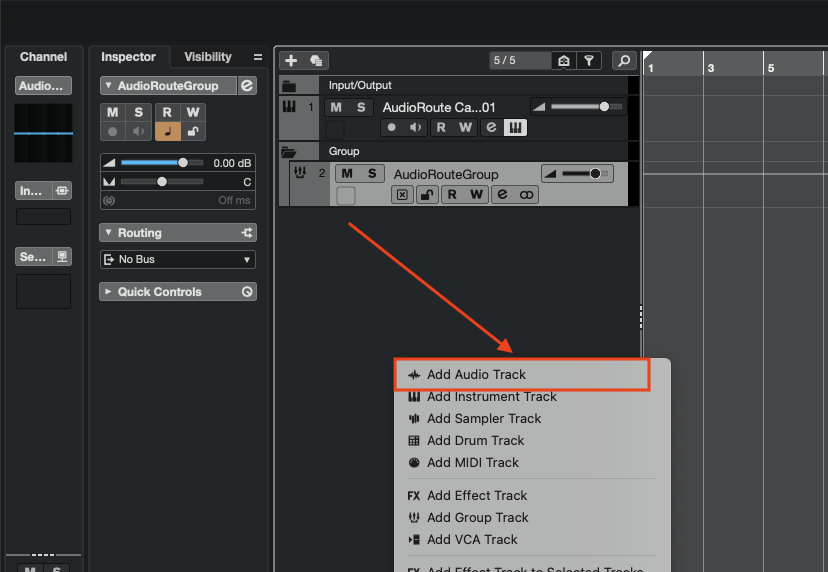
Task: Click the group track type icon for track 2
Action: (x=300, y=173)
